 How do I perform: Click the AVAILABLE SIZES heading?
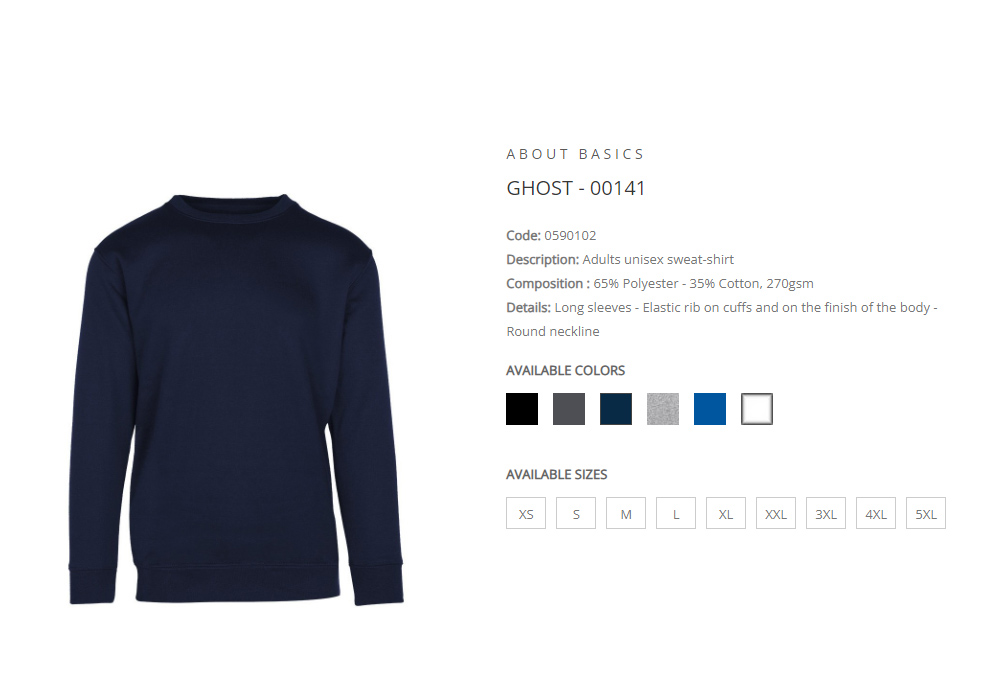click(557, 474)
